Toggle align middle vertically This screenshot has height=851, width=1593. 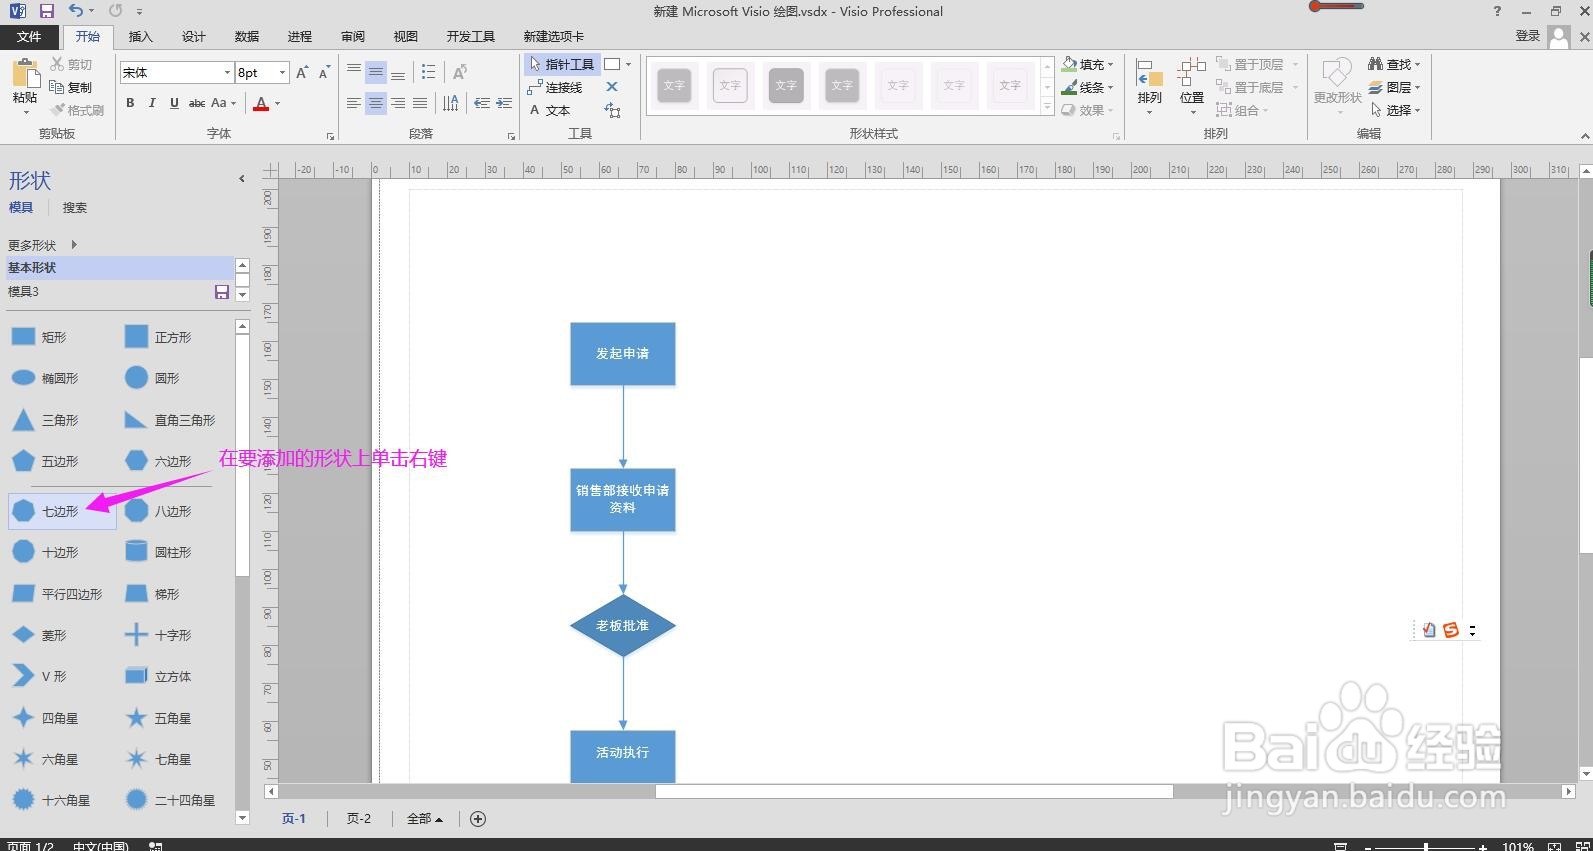pos(376,72)
